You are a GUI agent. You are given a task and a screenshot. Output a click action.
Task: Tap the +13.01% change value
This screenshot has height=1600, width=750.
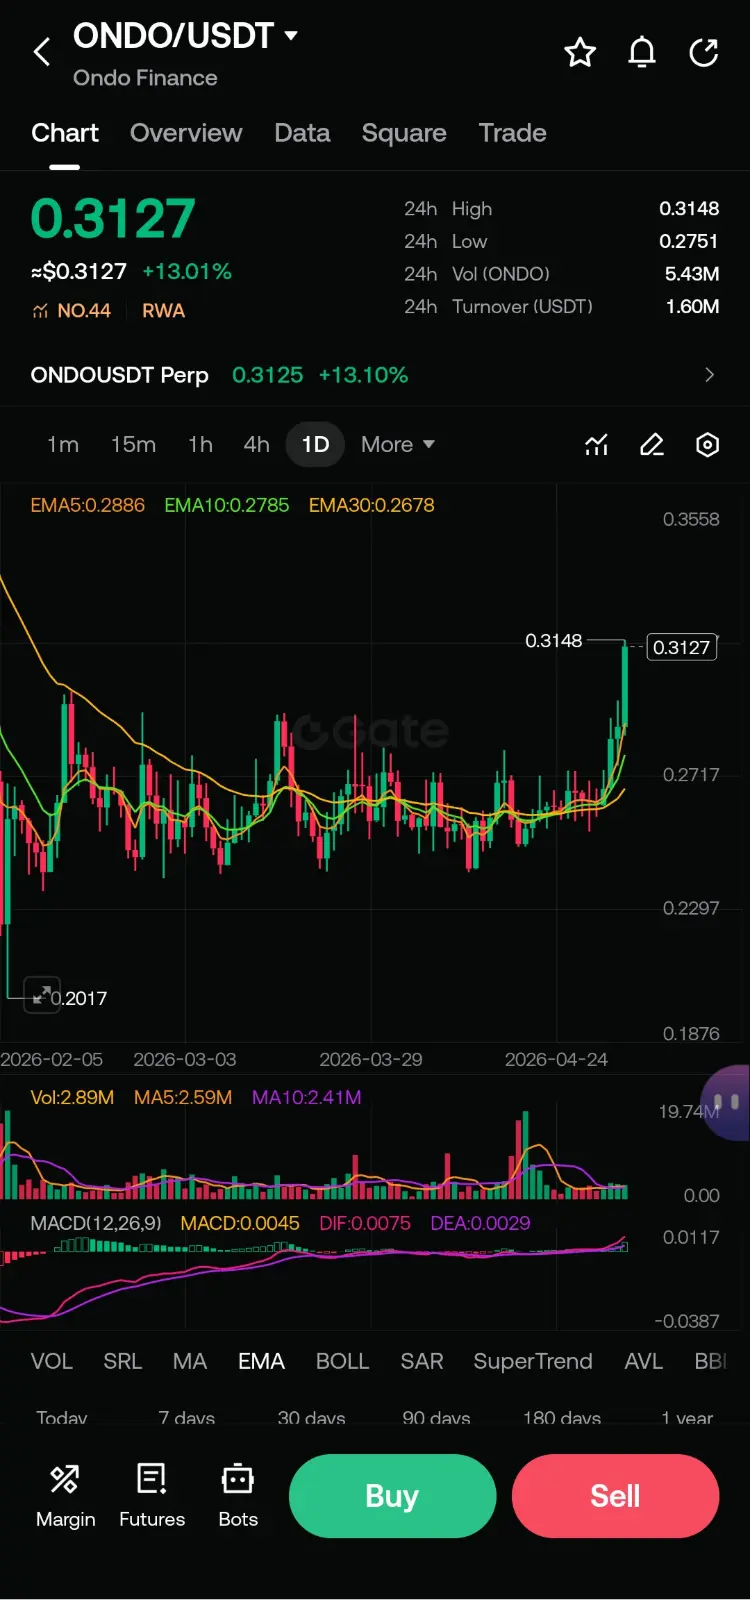click(187, 271)
